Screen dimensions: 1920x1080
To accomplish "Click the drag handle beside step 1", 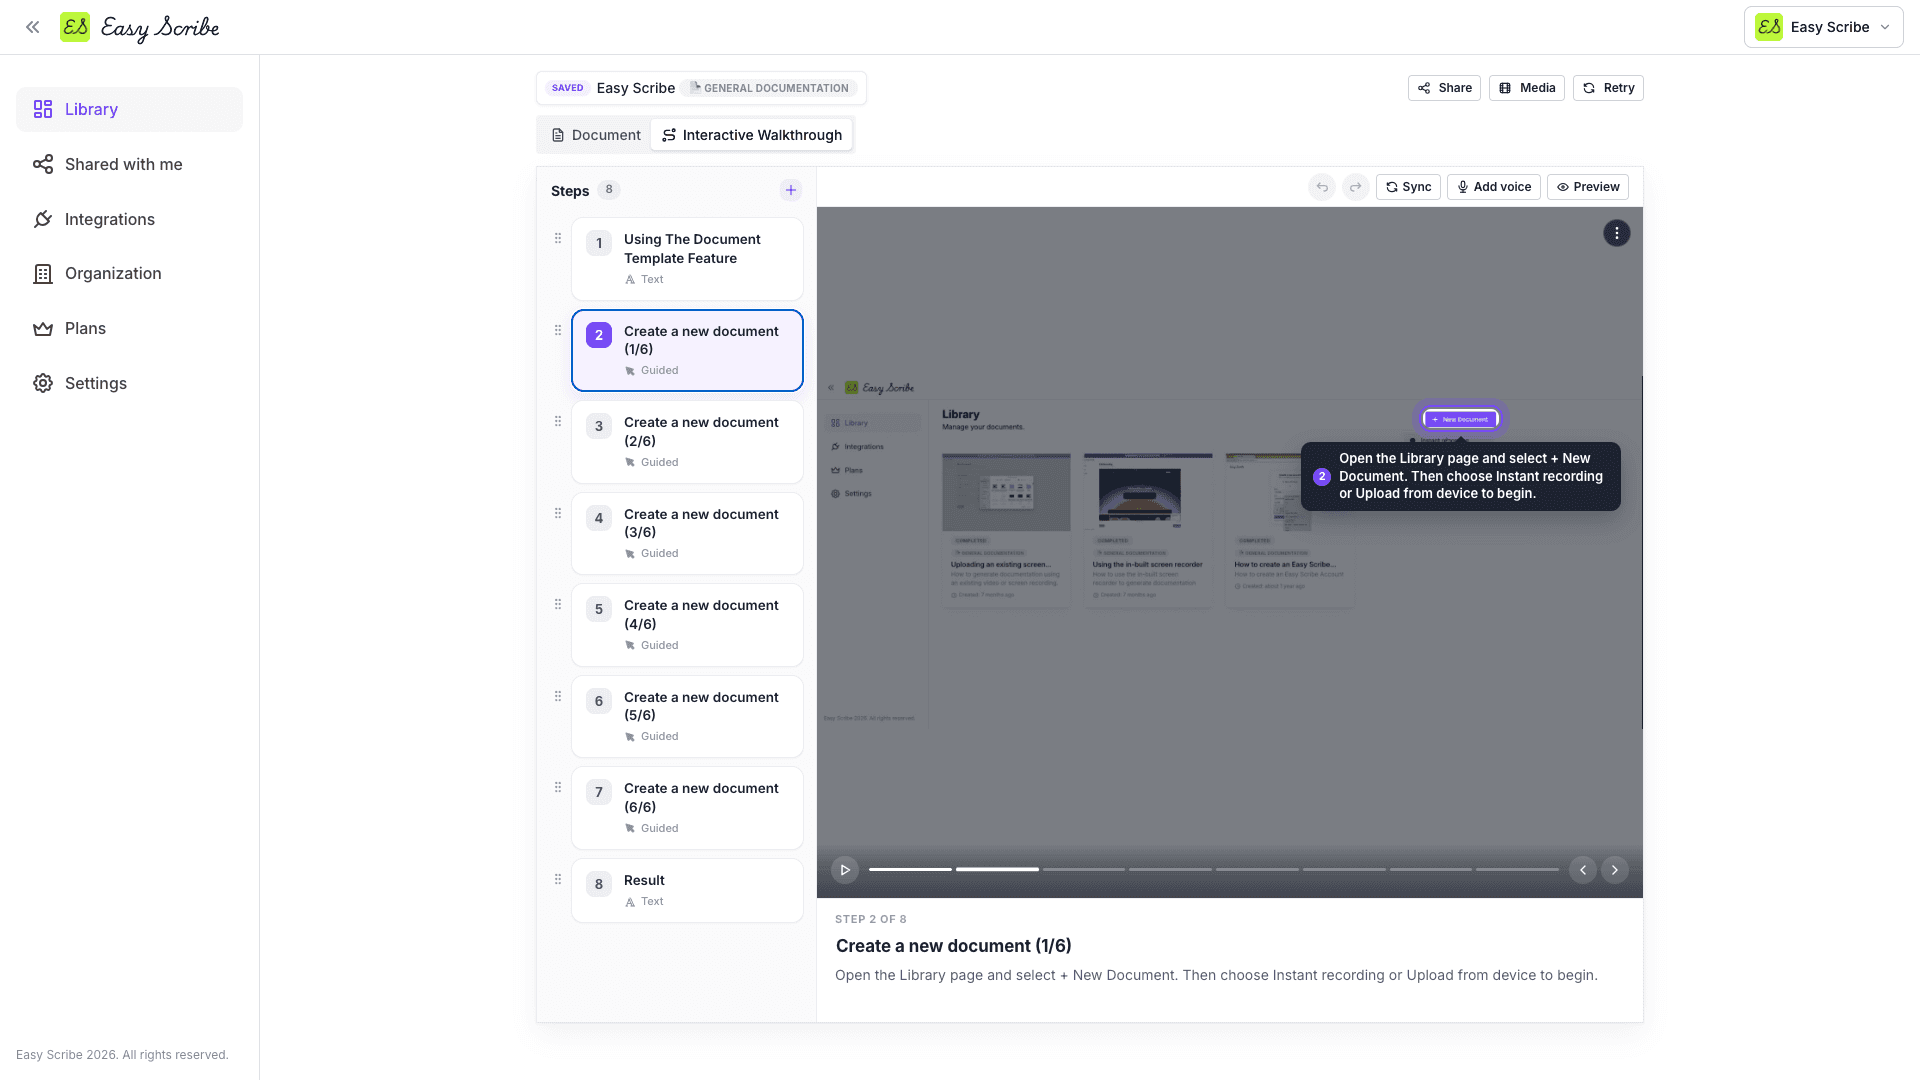I will 558,239.
